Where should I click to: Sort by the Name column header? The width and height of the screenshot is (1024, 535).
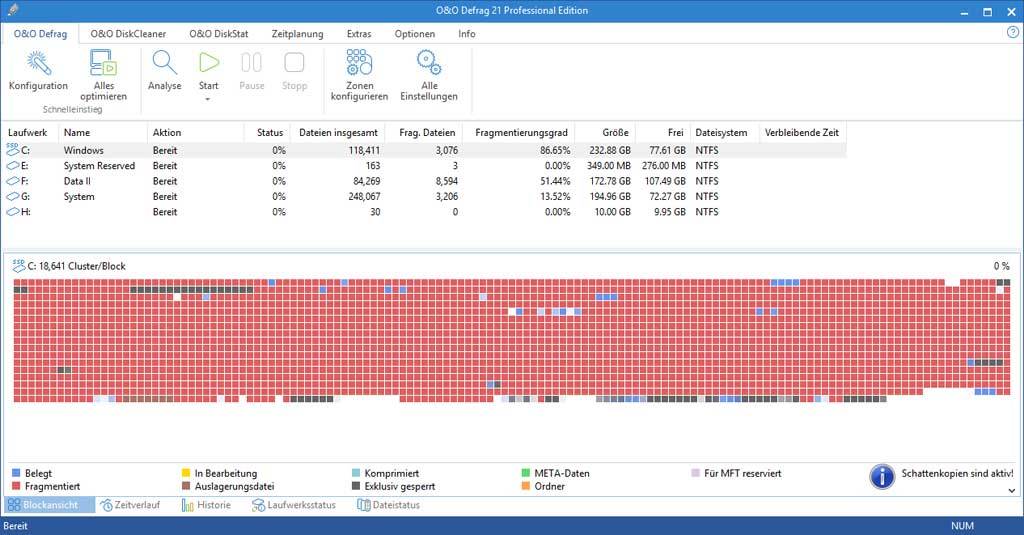coord(103,133)
